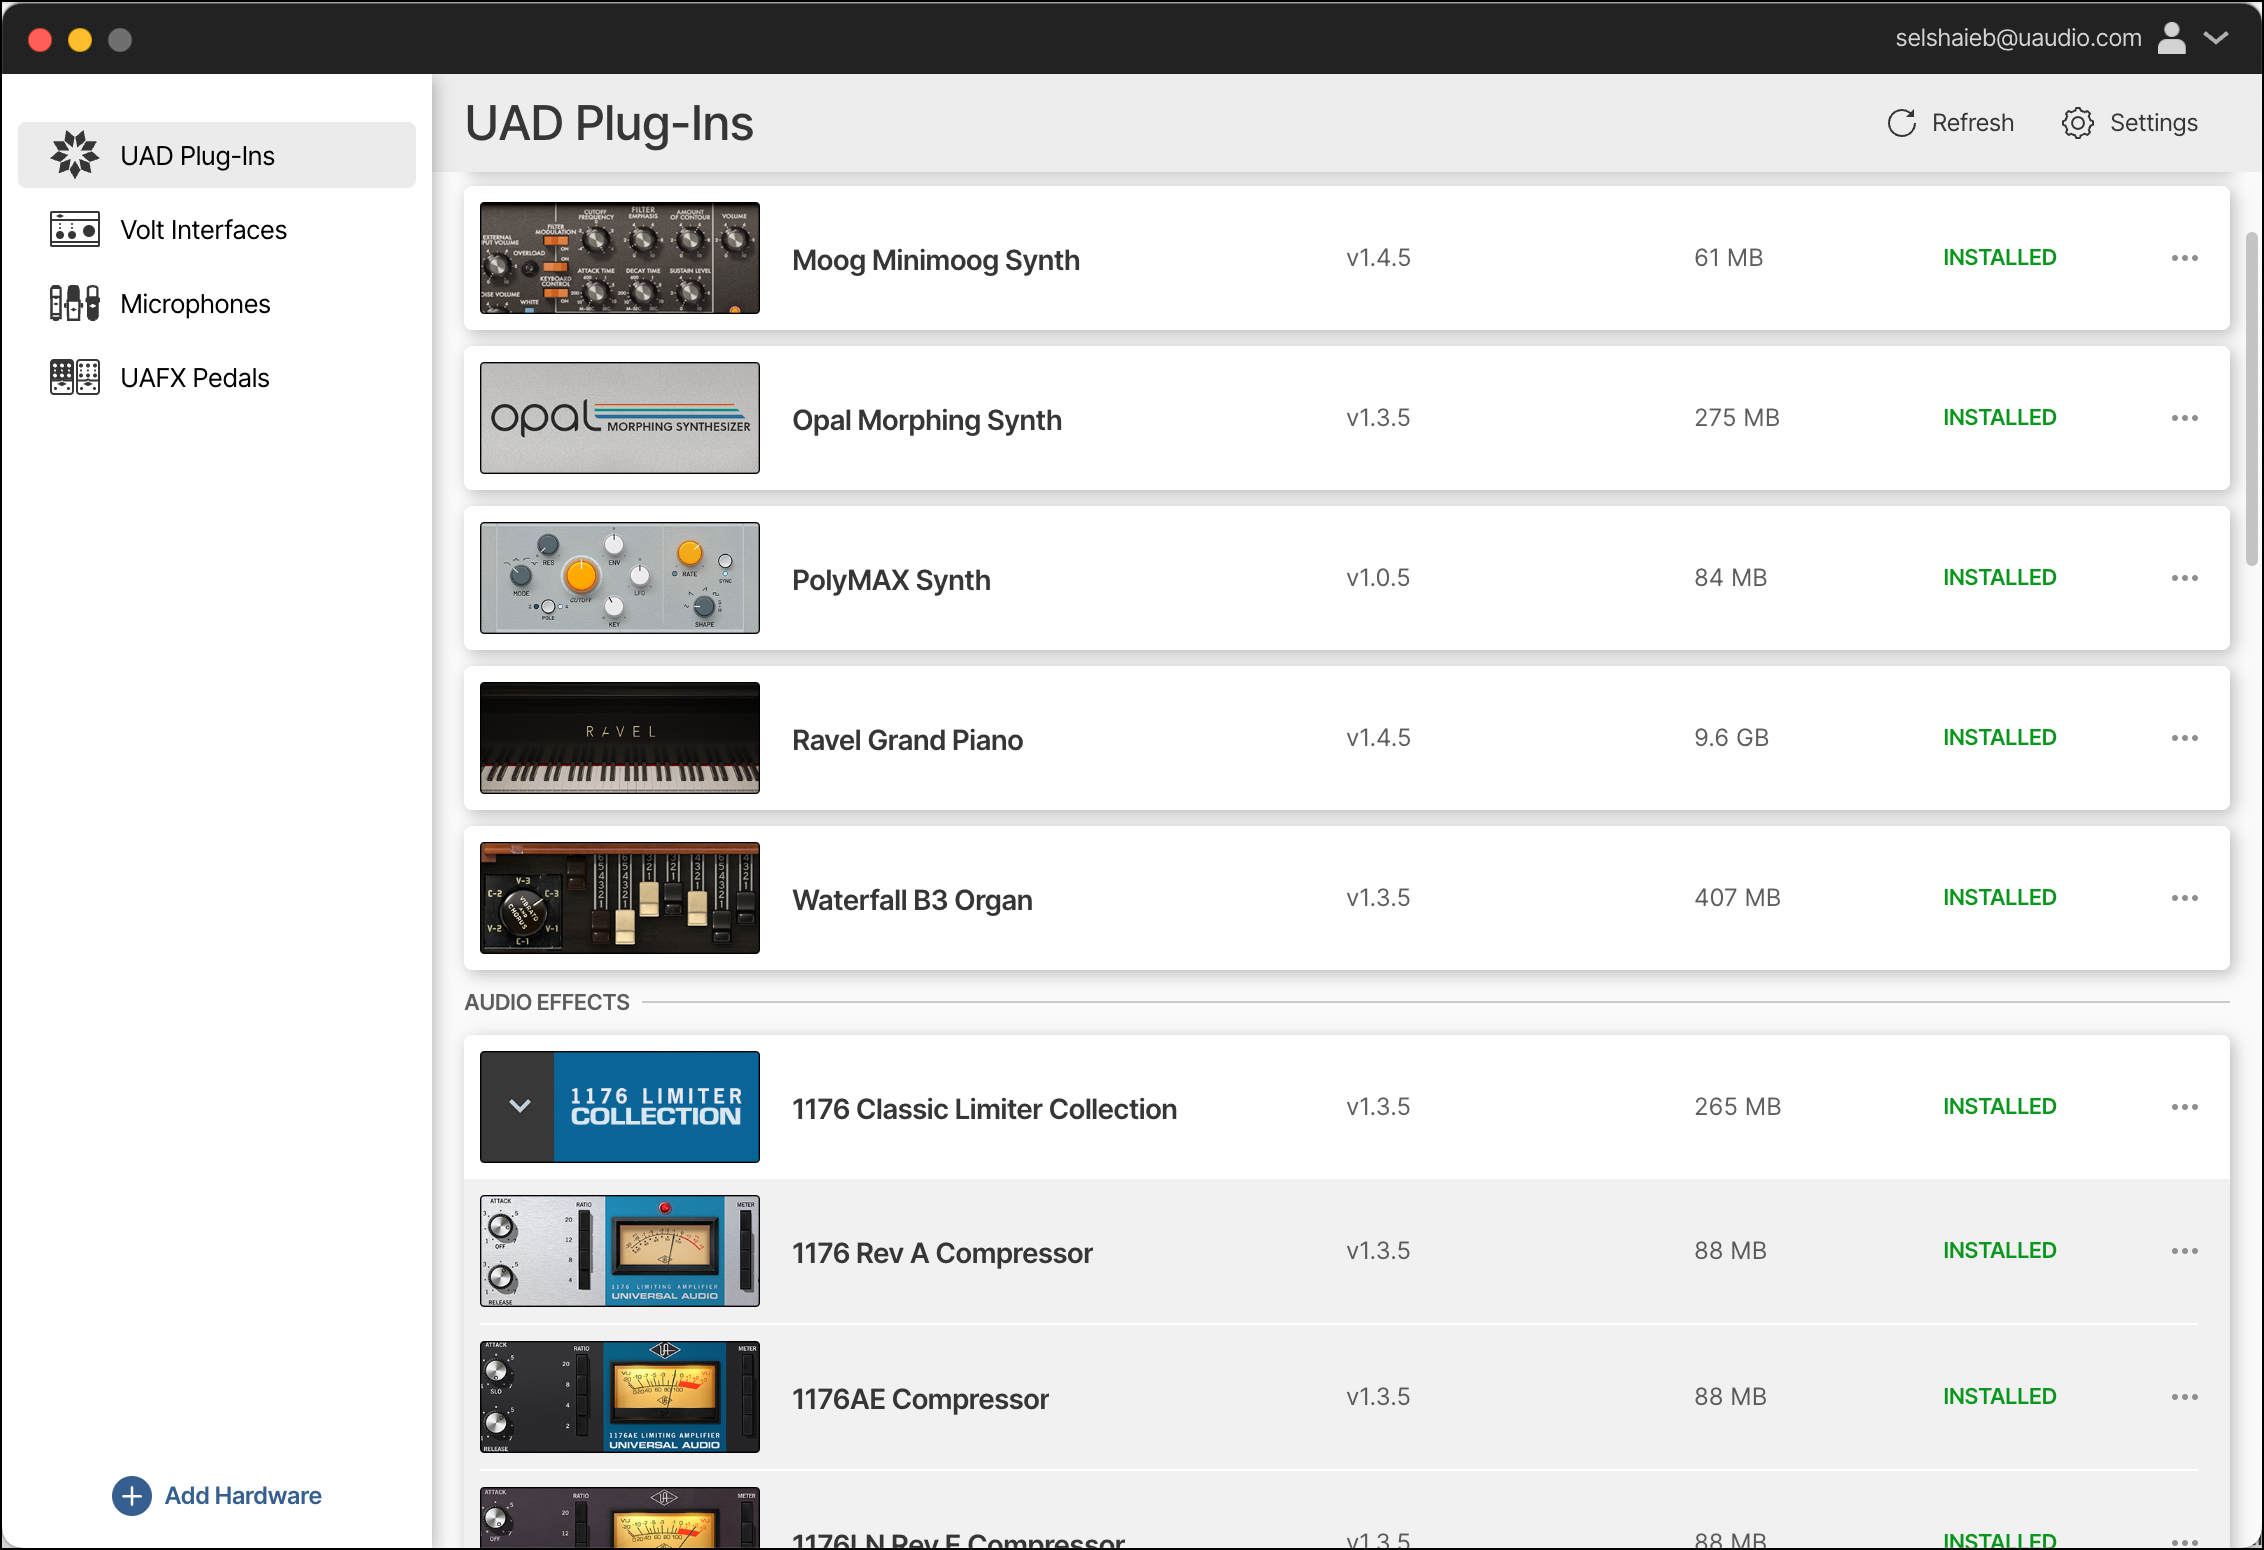Screen dimensions: 2264x1550
Task: Click the circular Refresh arrow icon
Action: 1903,122
